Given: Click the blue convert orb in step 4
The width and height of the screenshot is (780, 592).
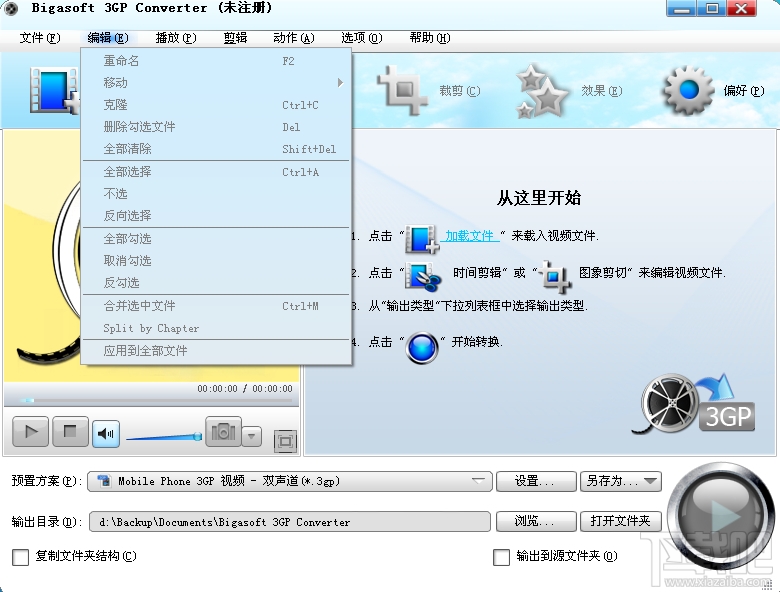Looking at the screenshot, I should pyautogui.click(x=422, y=348).
